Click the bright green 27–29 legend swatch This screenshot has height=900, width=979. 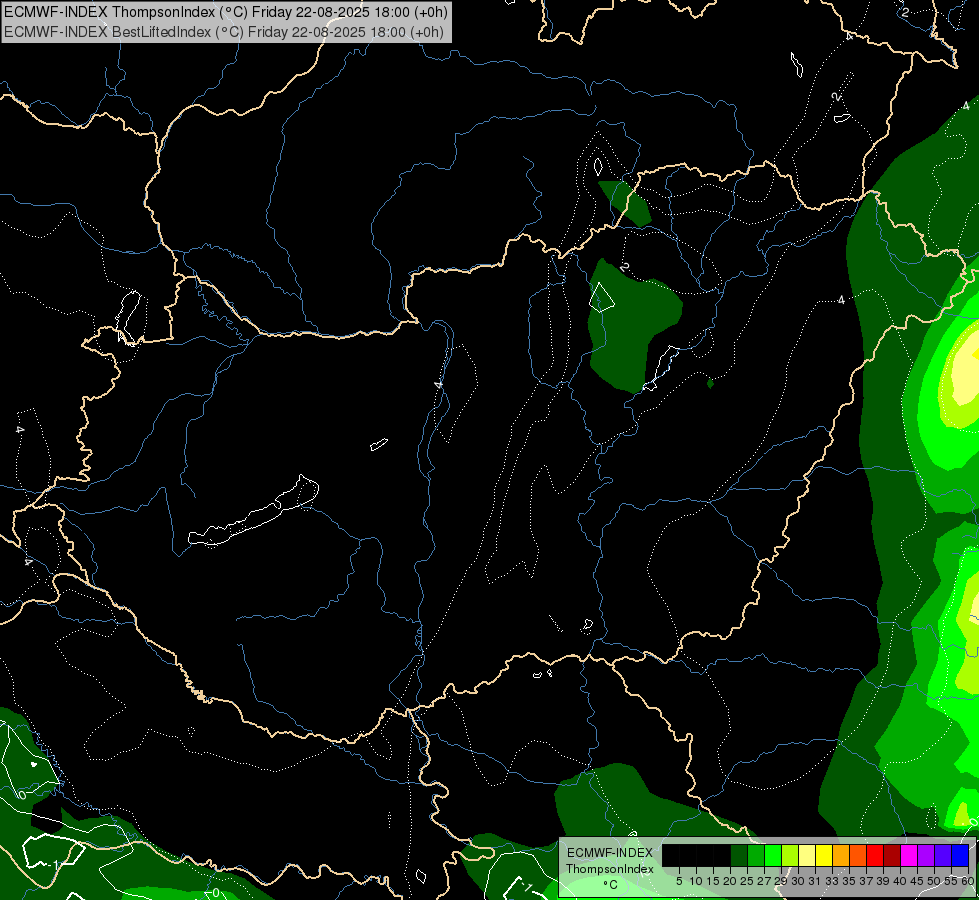(773, 855)
